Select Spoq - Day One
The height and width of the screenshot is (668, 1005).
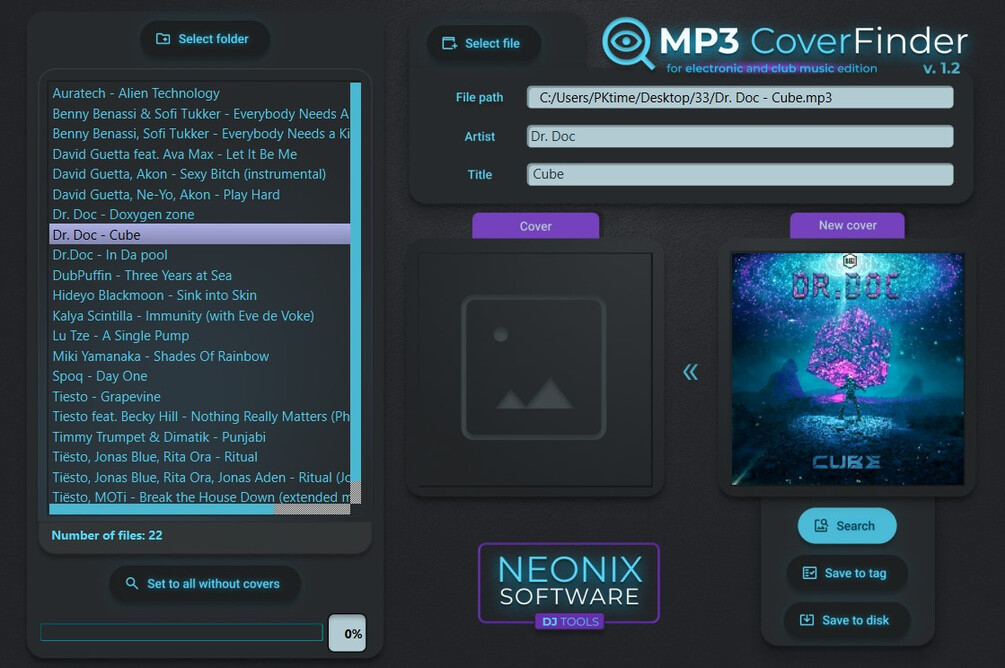199,376
